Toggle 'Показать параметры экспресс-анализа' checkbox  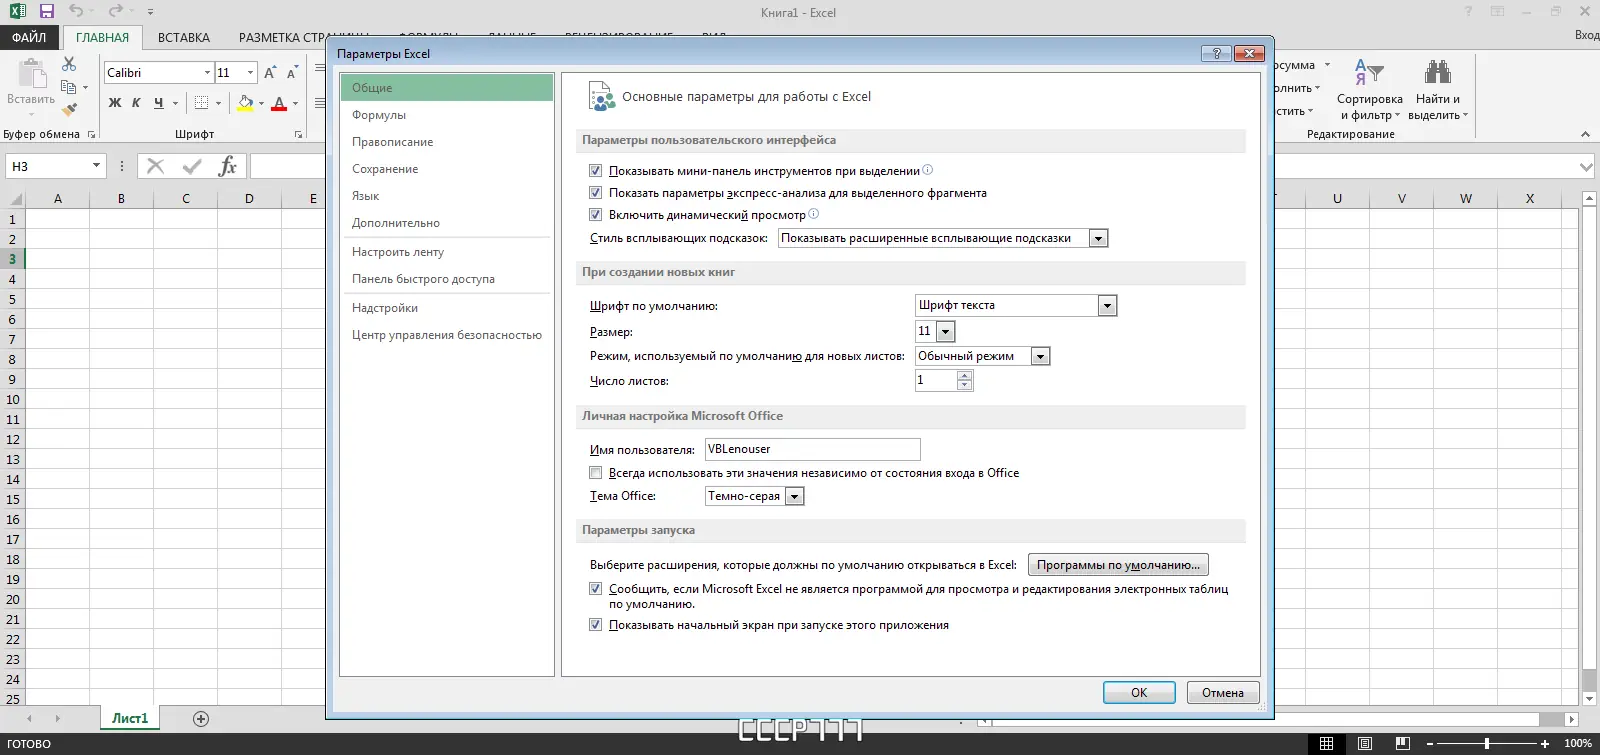(x=596, y=193)
